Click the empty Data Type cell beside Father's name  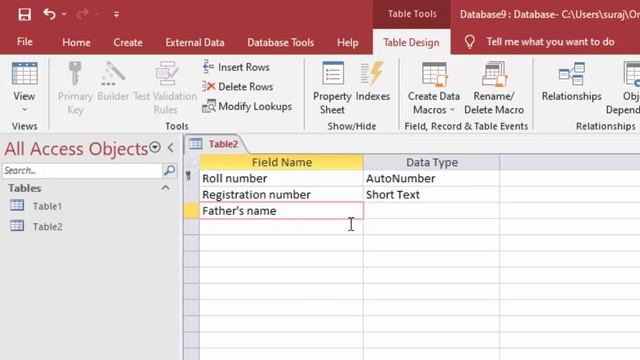click(x=431, y=211)
